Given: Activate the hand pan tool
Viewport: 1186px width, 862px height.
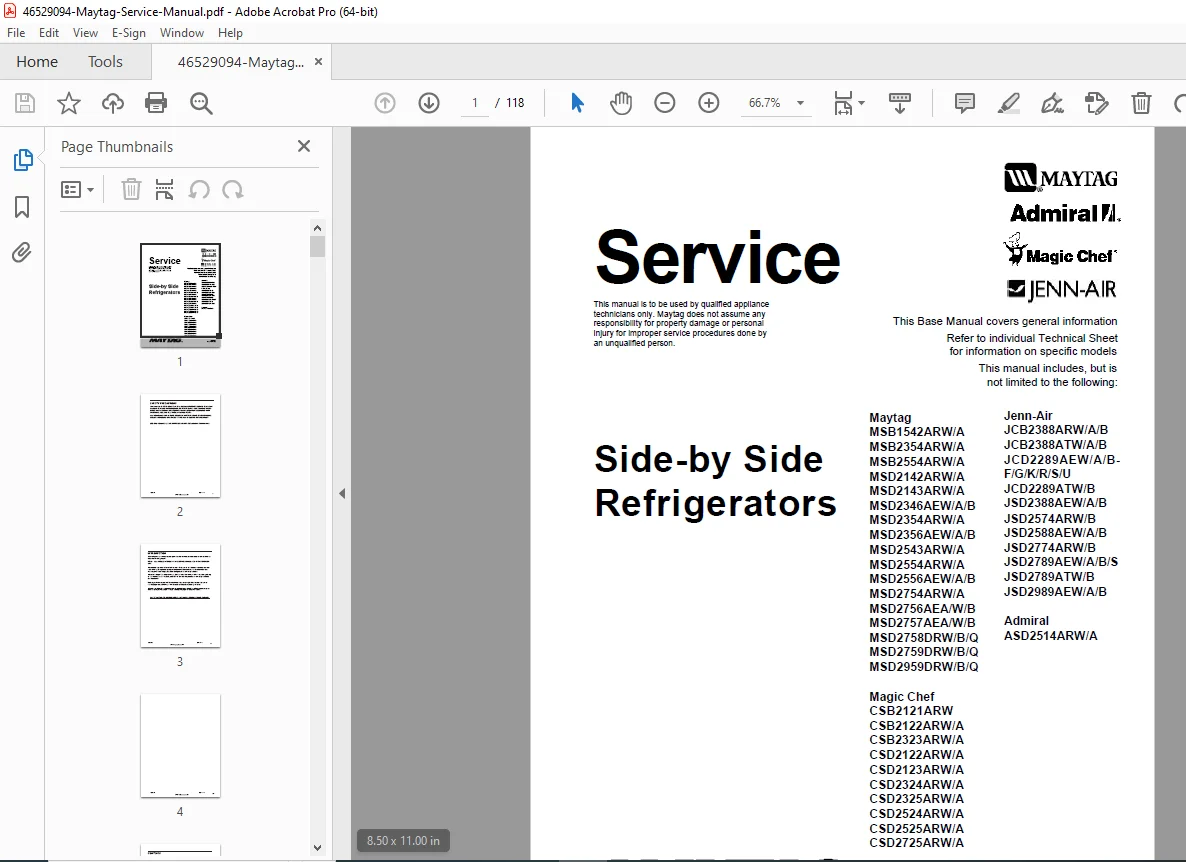Looking at the screenshot, I should (x=621, y=103).
